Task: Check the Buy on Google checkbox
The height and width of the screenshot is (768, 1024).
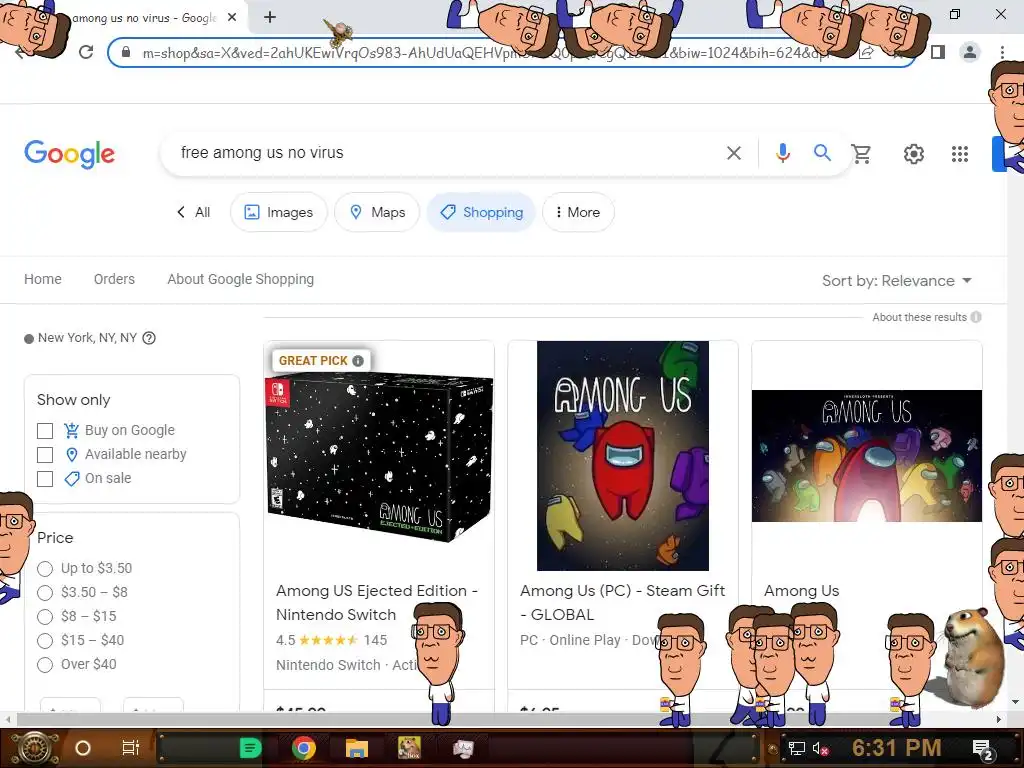Action: tap(45, 431)
